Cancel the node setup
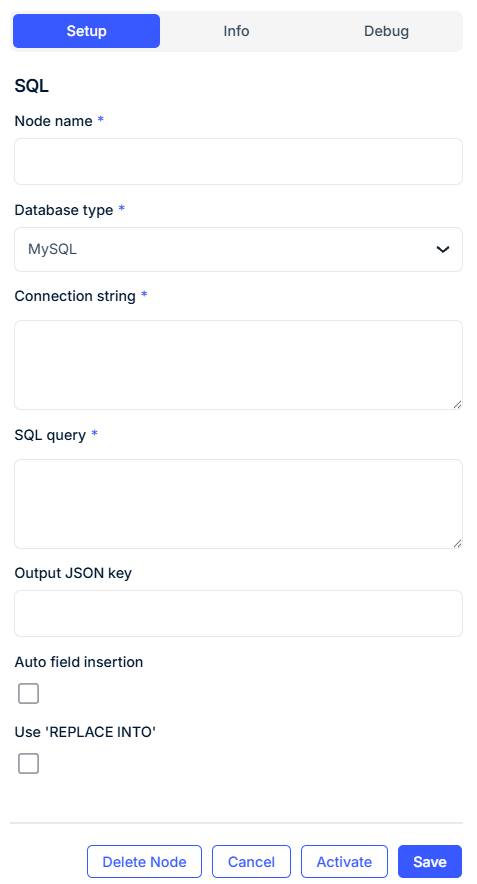The width and height of the screenshot is (477, 884). coord(251,861)
